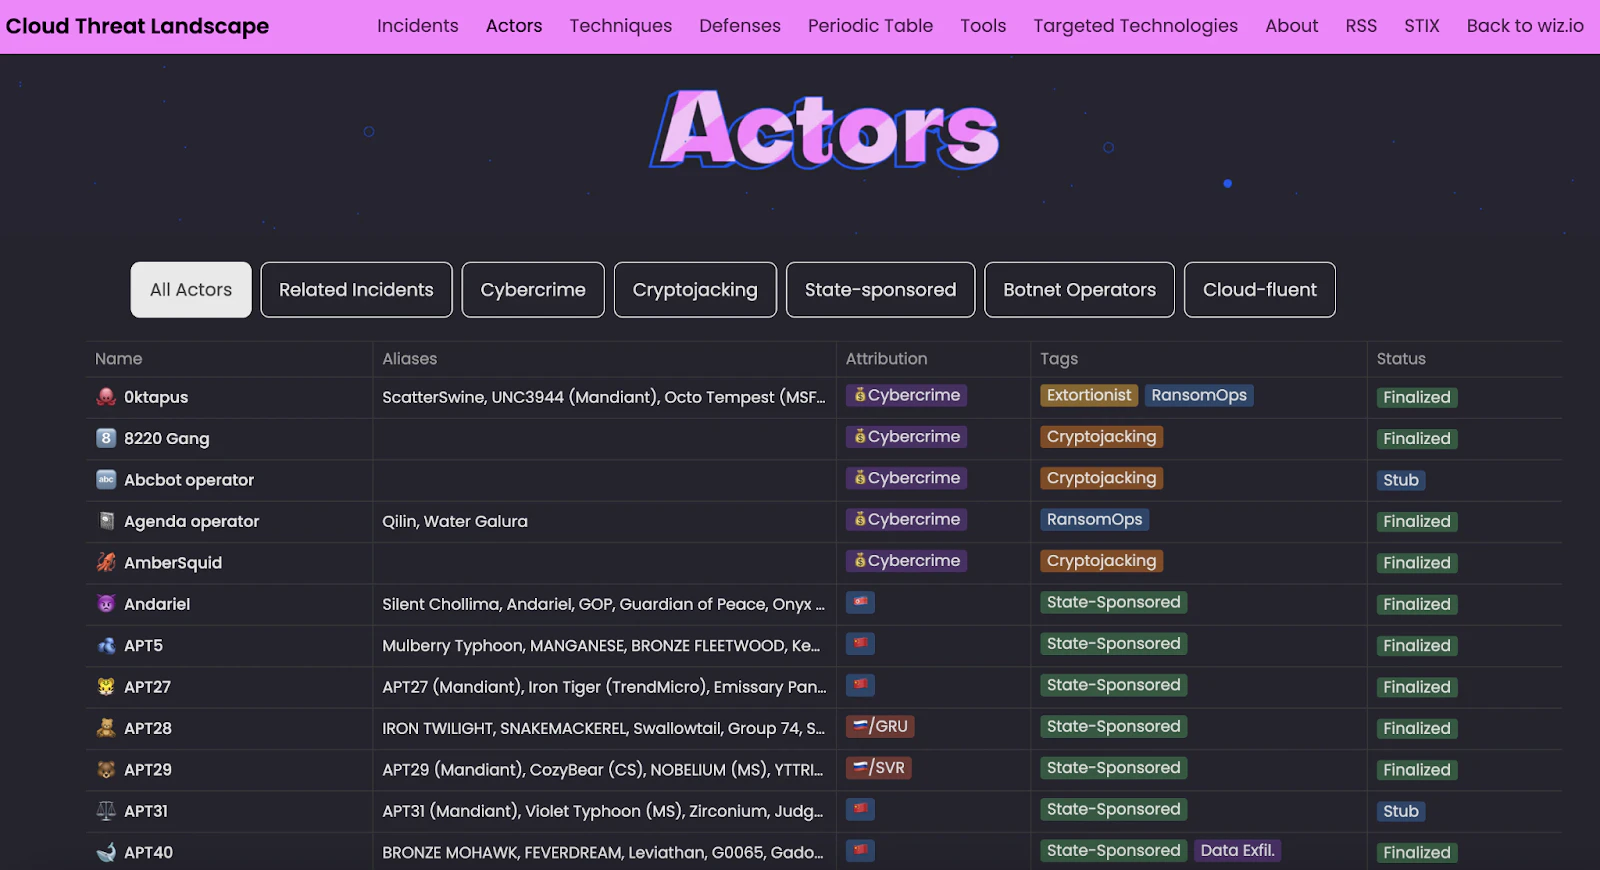Open the Periodic Table page
Viewport: 1600px width, 870px height.
pos(871,26)
